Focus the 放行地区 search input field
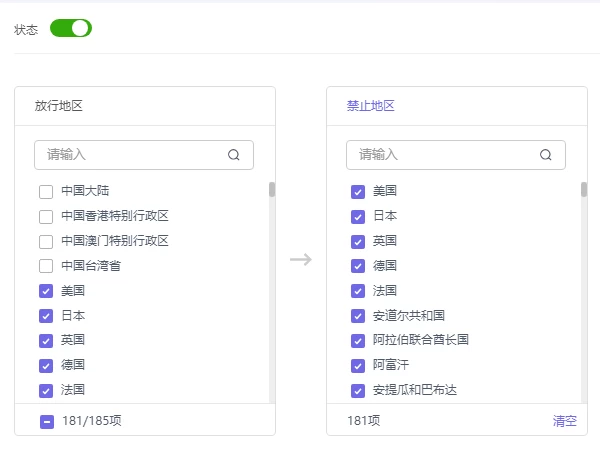The width and height of the screenshot is (600, 457). point(130,155)
